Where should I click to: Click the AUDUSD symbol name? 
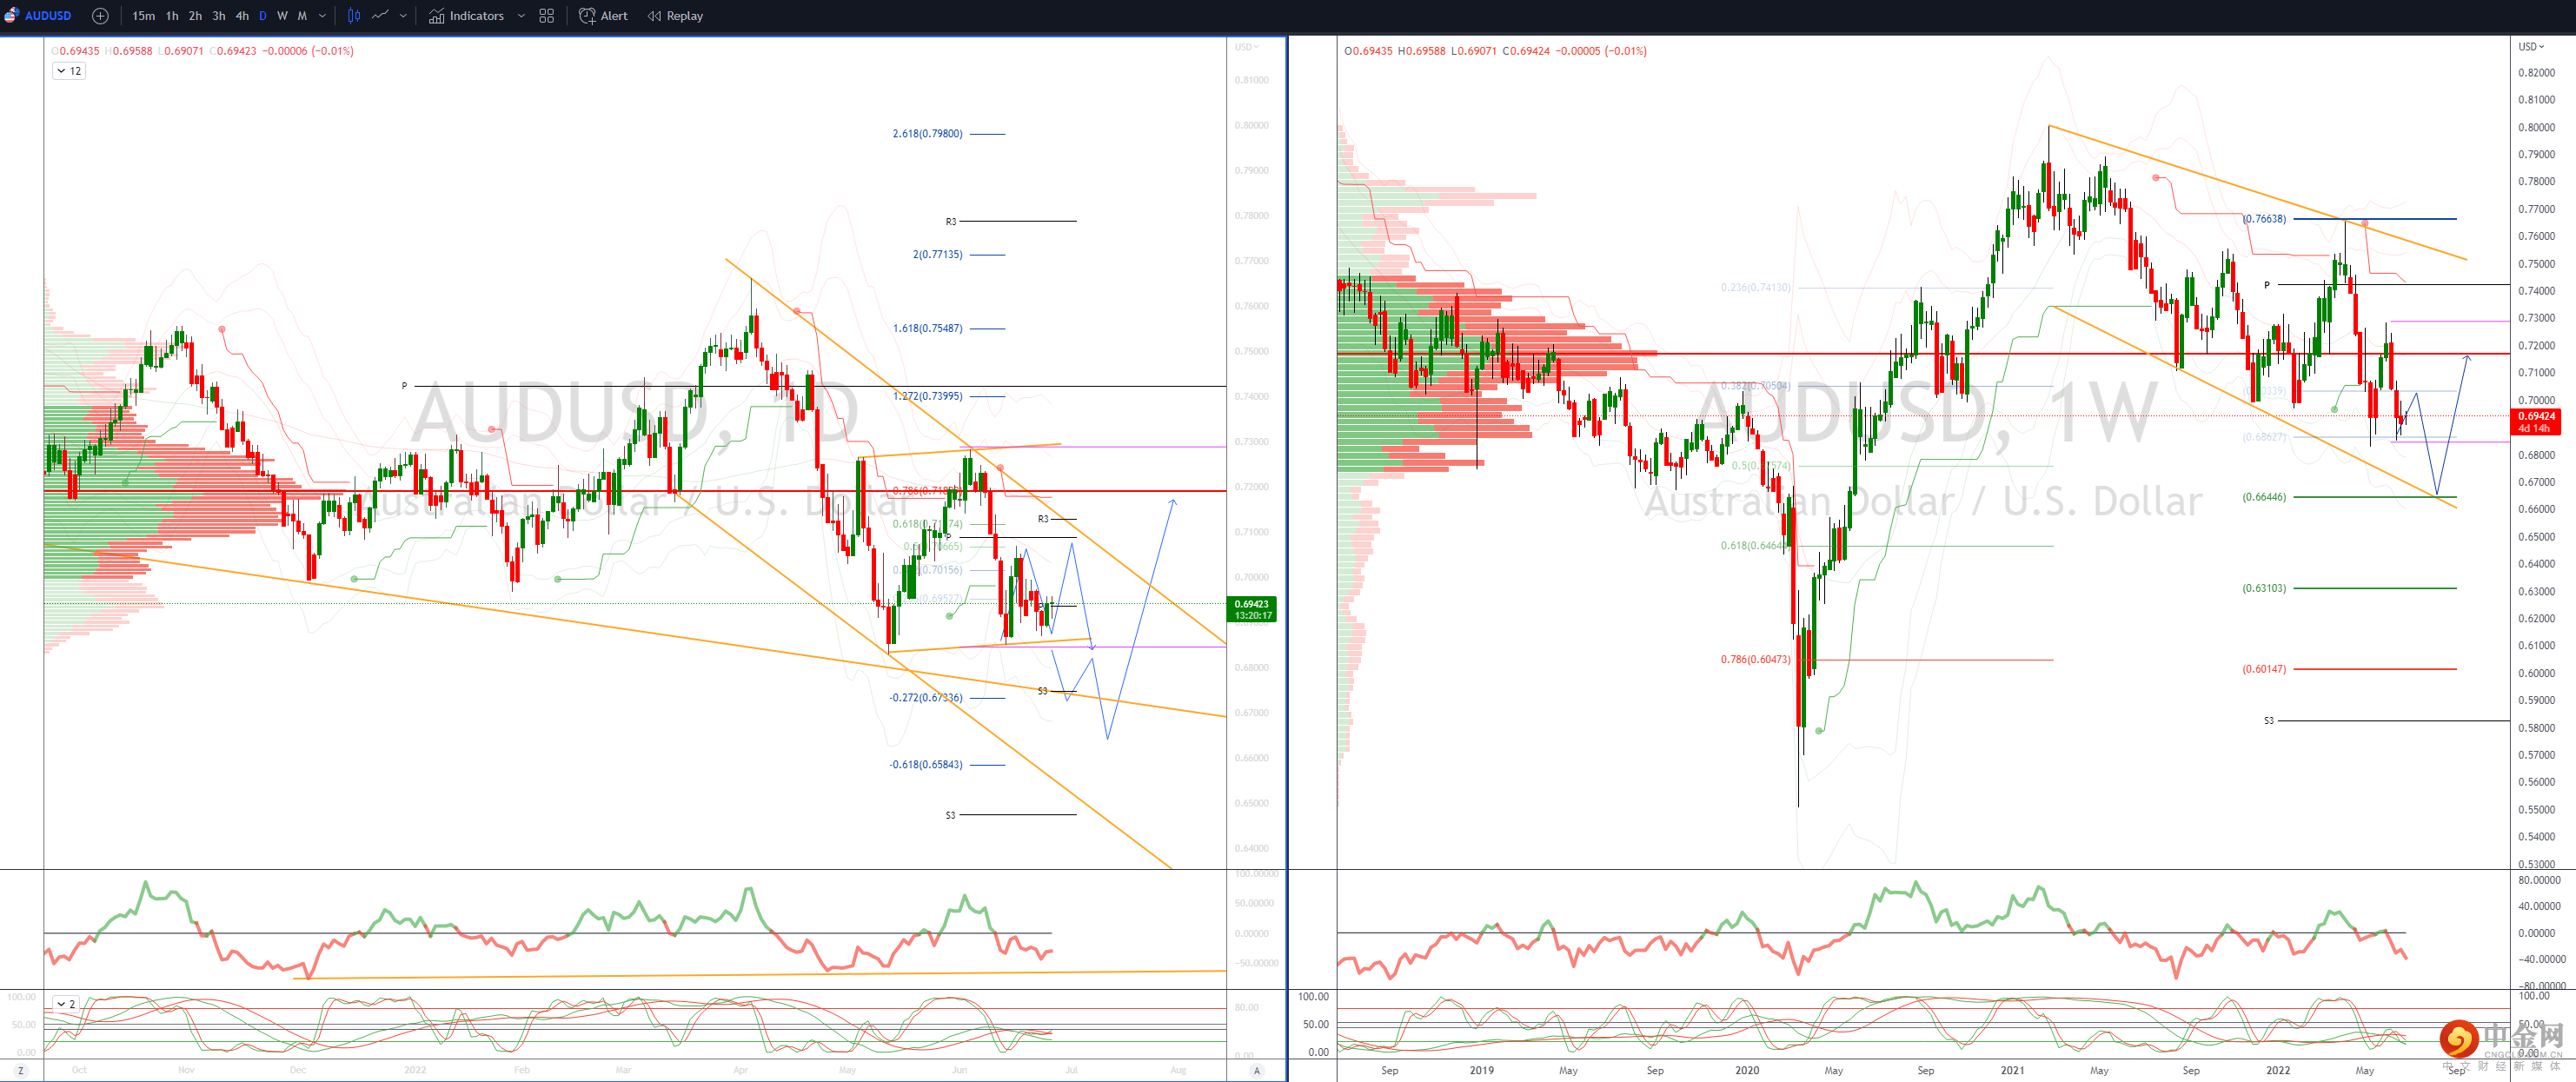pos(48,16)
